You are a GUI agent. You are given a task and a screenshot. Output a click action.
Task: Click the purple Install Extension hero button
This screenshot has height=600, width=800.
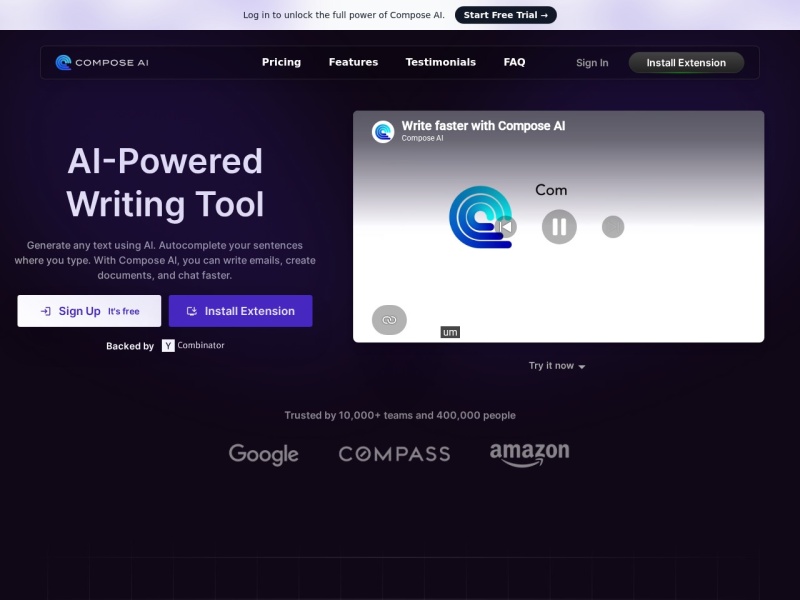(240, 311)
